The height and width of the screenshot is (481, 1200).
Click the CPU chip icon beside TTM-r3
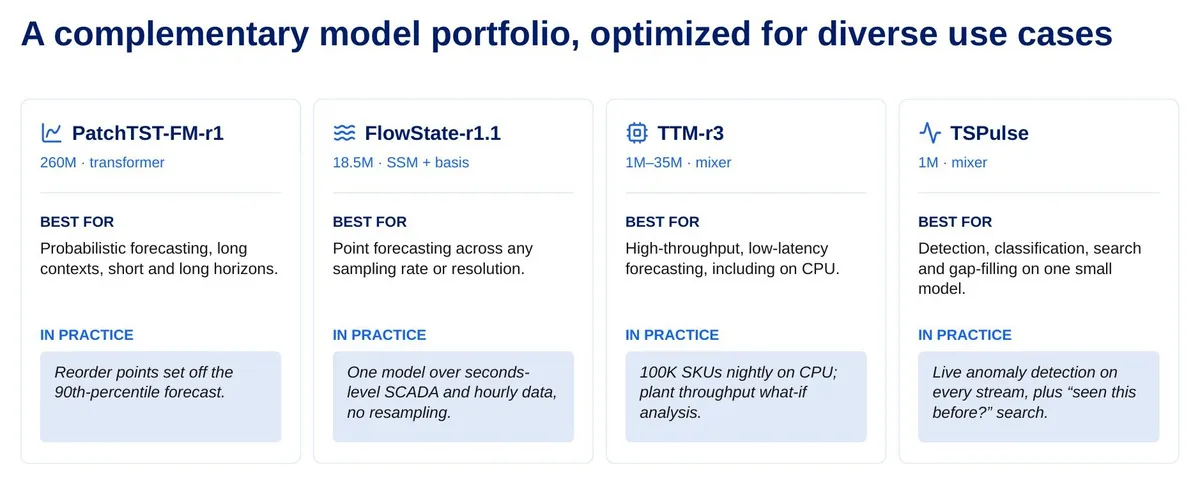point(636,133)
